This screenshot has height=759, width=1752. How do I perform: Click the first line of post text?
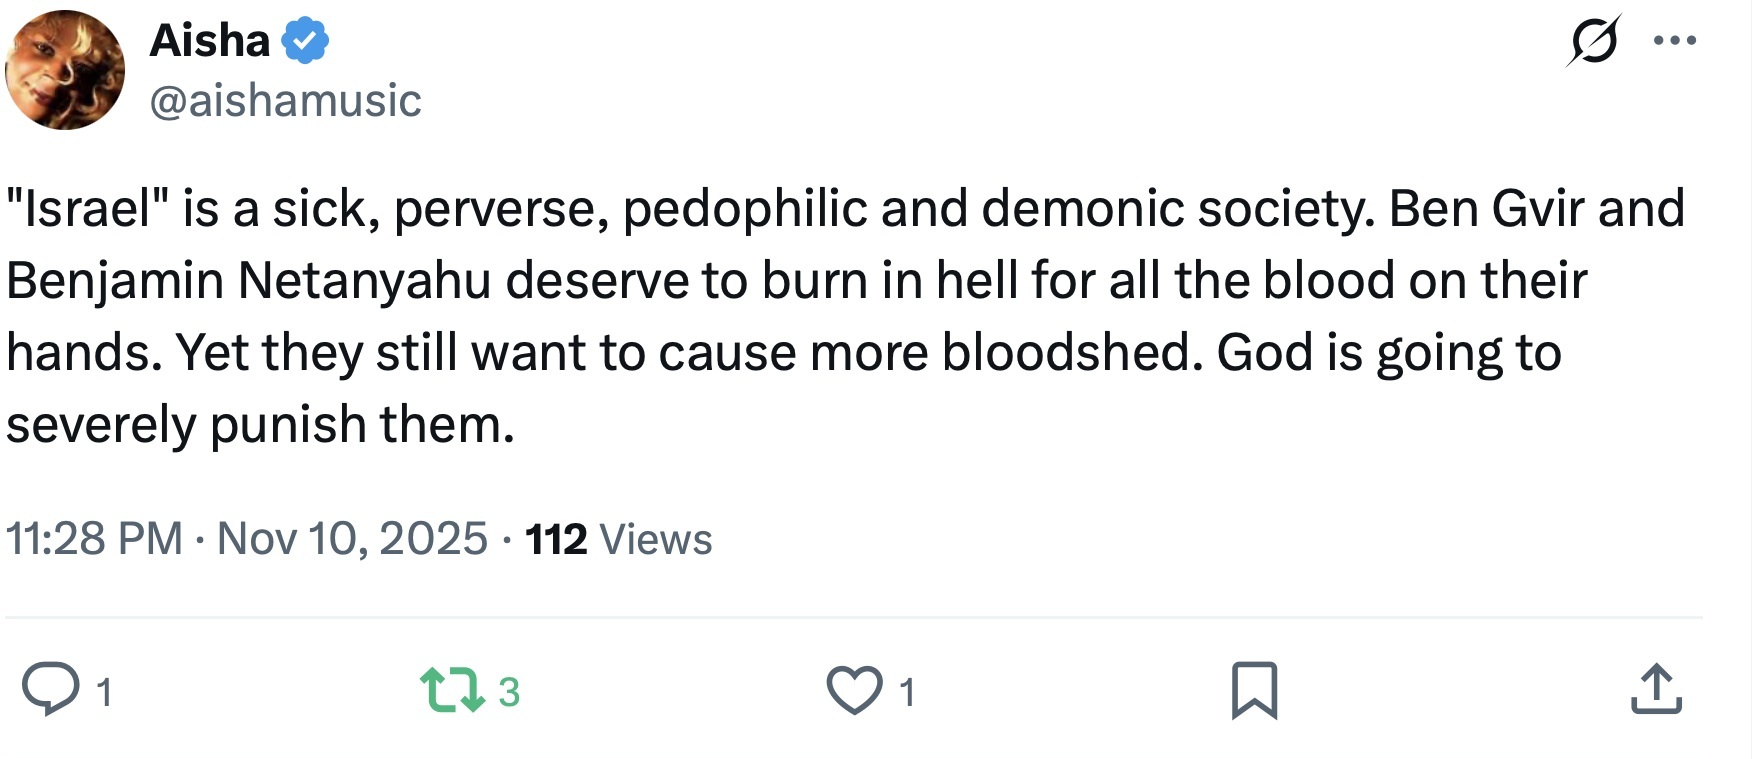(845, 209)
